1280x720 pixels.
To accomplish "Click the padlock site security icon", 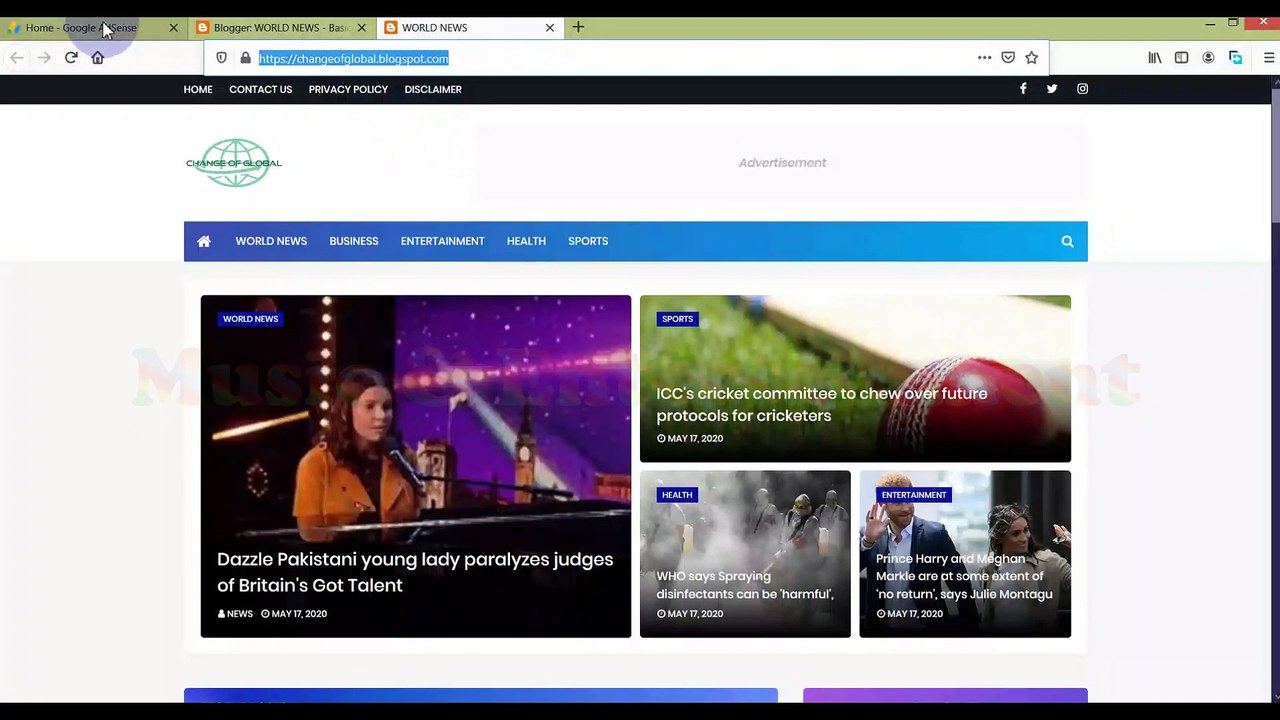I will (x=245, y=58).
